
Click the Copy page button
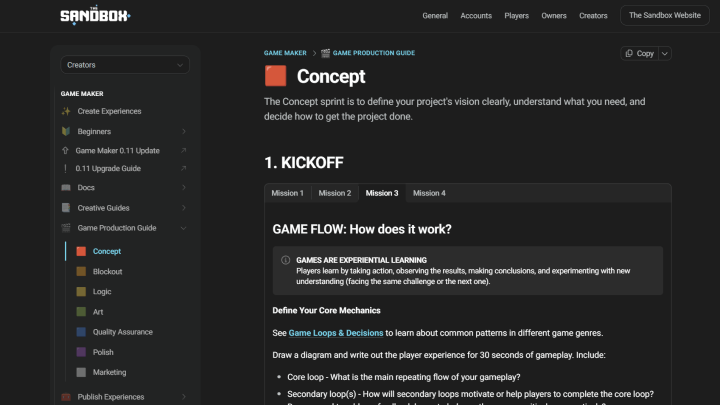coord(640,53)
